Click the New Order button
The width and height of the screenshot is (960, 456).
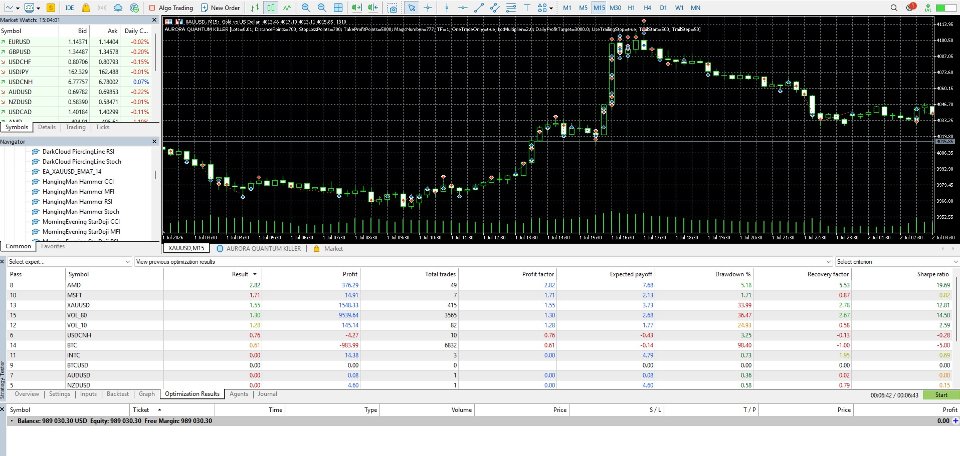(220, 8)
